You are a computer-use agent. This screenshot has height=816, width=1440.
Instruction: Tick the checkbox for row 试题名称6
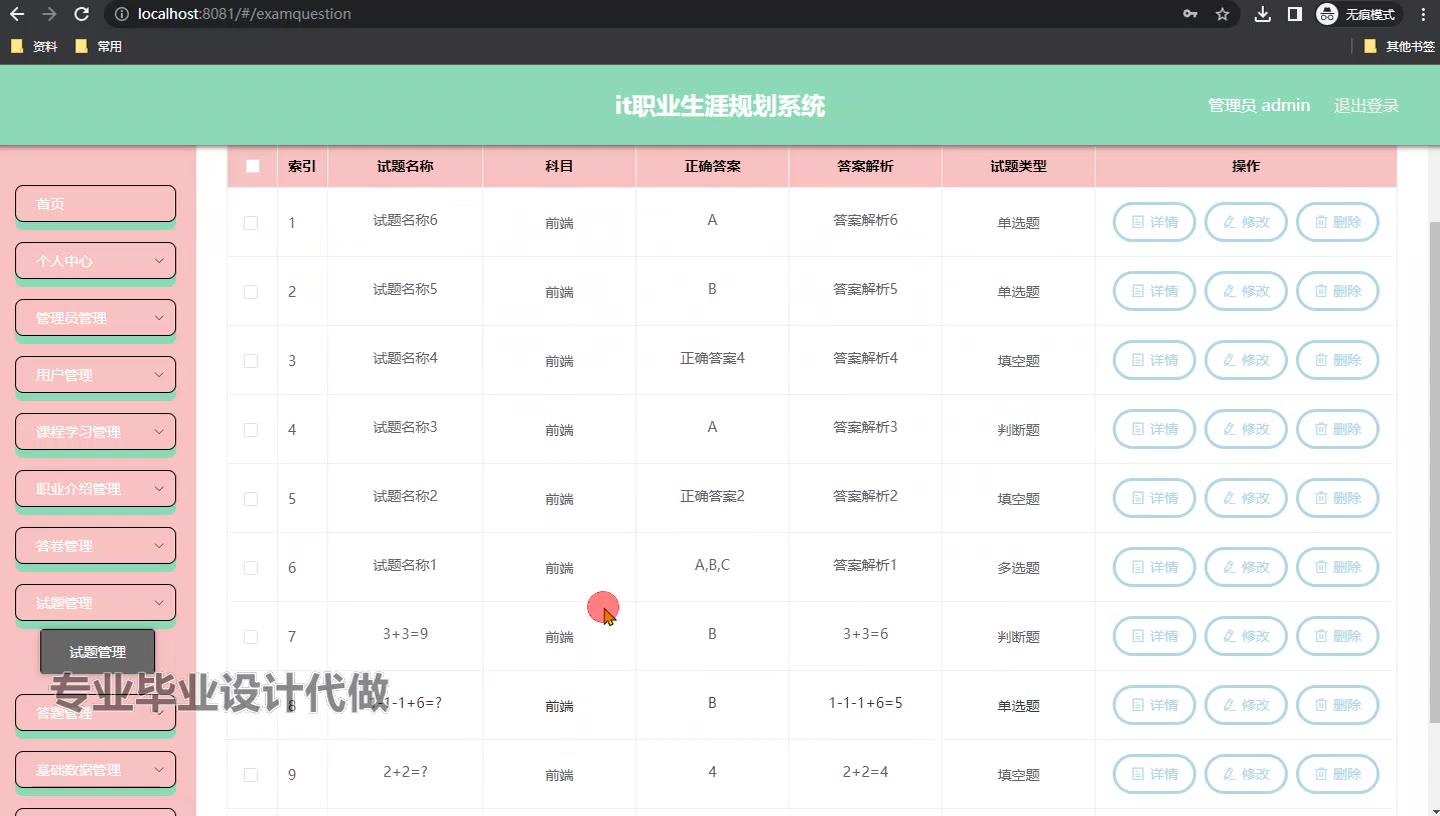tap(251, 223)
